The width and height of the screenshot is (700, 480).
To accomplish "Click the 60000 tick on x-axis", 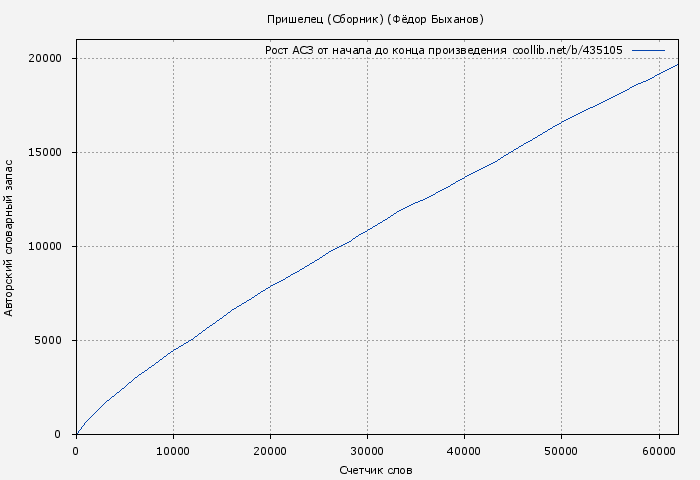I will coord(658,450).
